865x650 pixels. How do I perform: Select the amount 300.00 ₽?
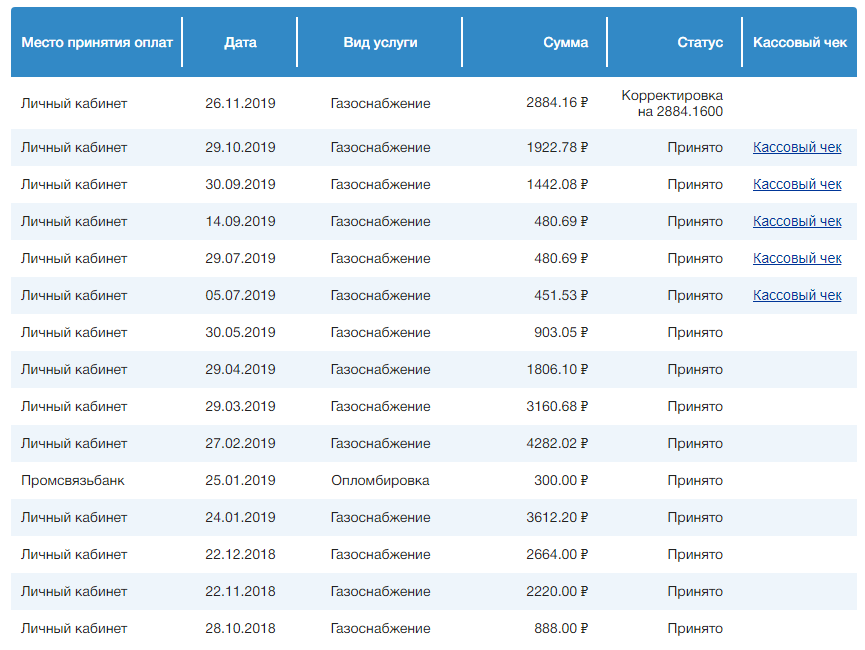(561, 480)
